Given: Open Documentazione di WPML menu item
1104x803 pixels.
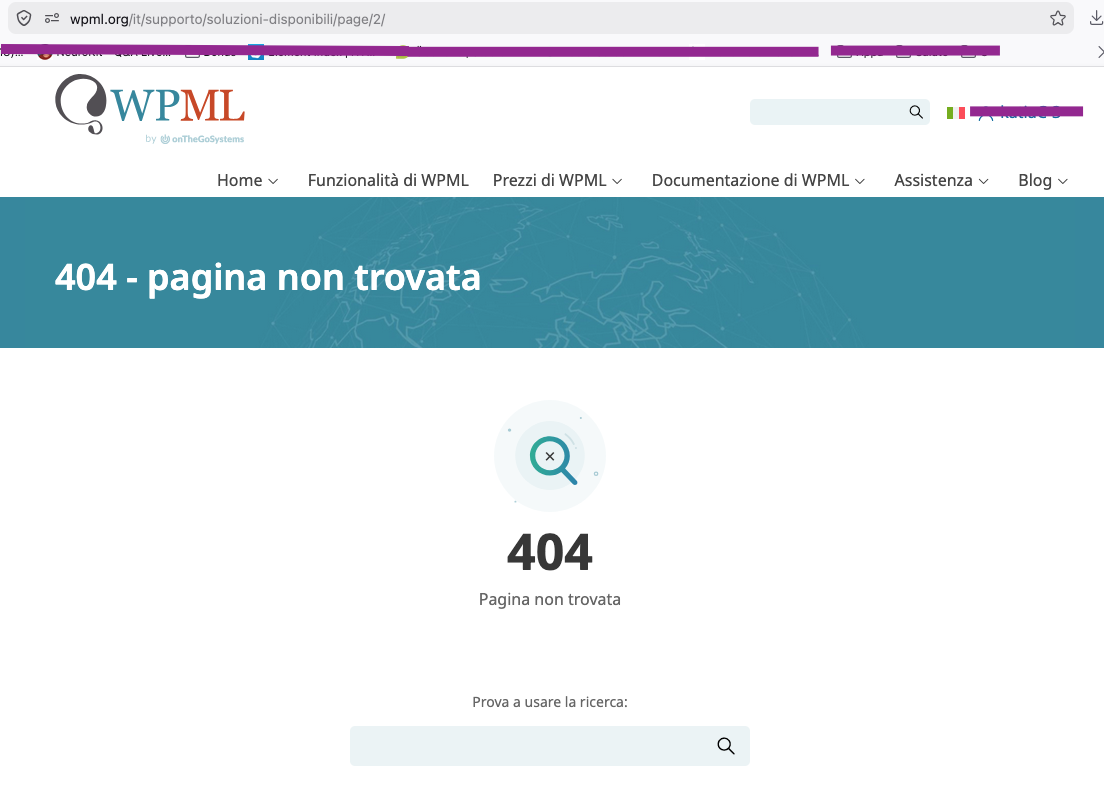Looking at the screenshot, I should click(751, 180).
